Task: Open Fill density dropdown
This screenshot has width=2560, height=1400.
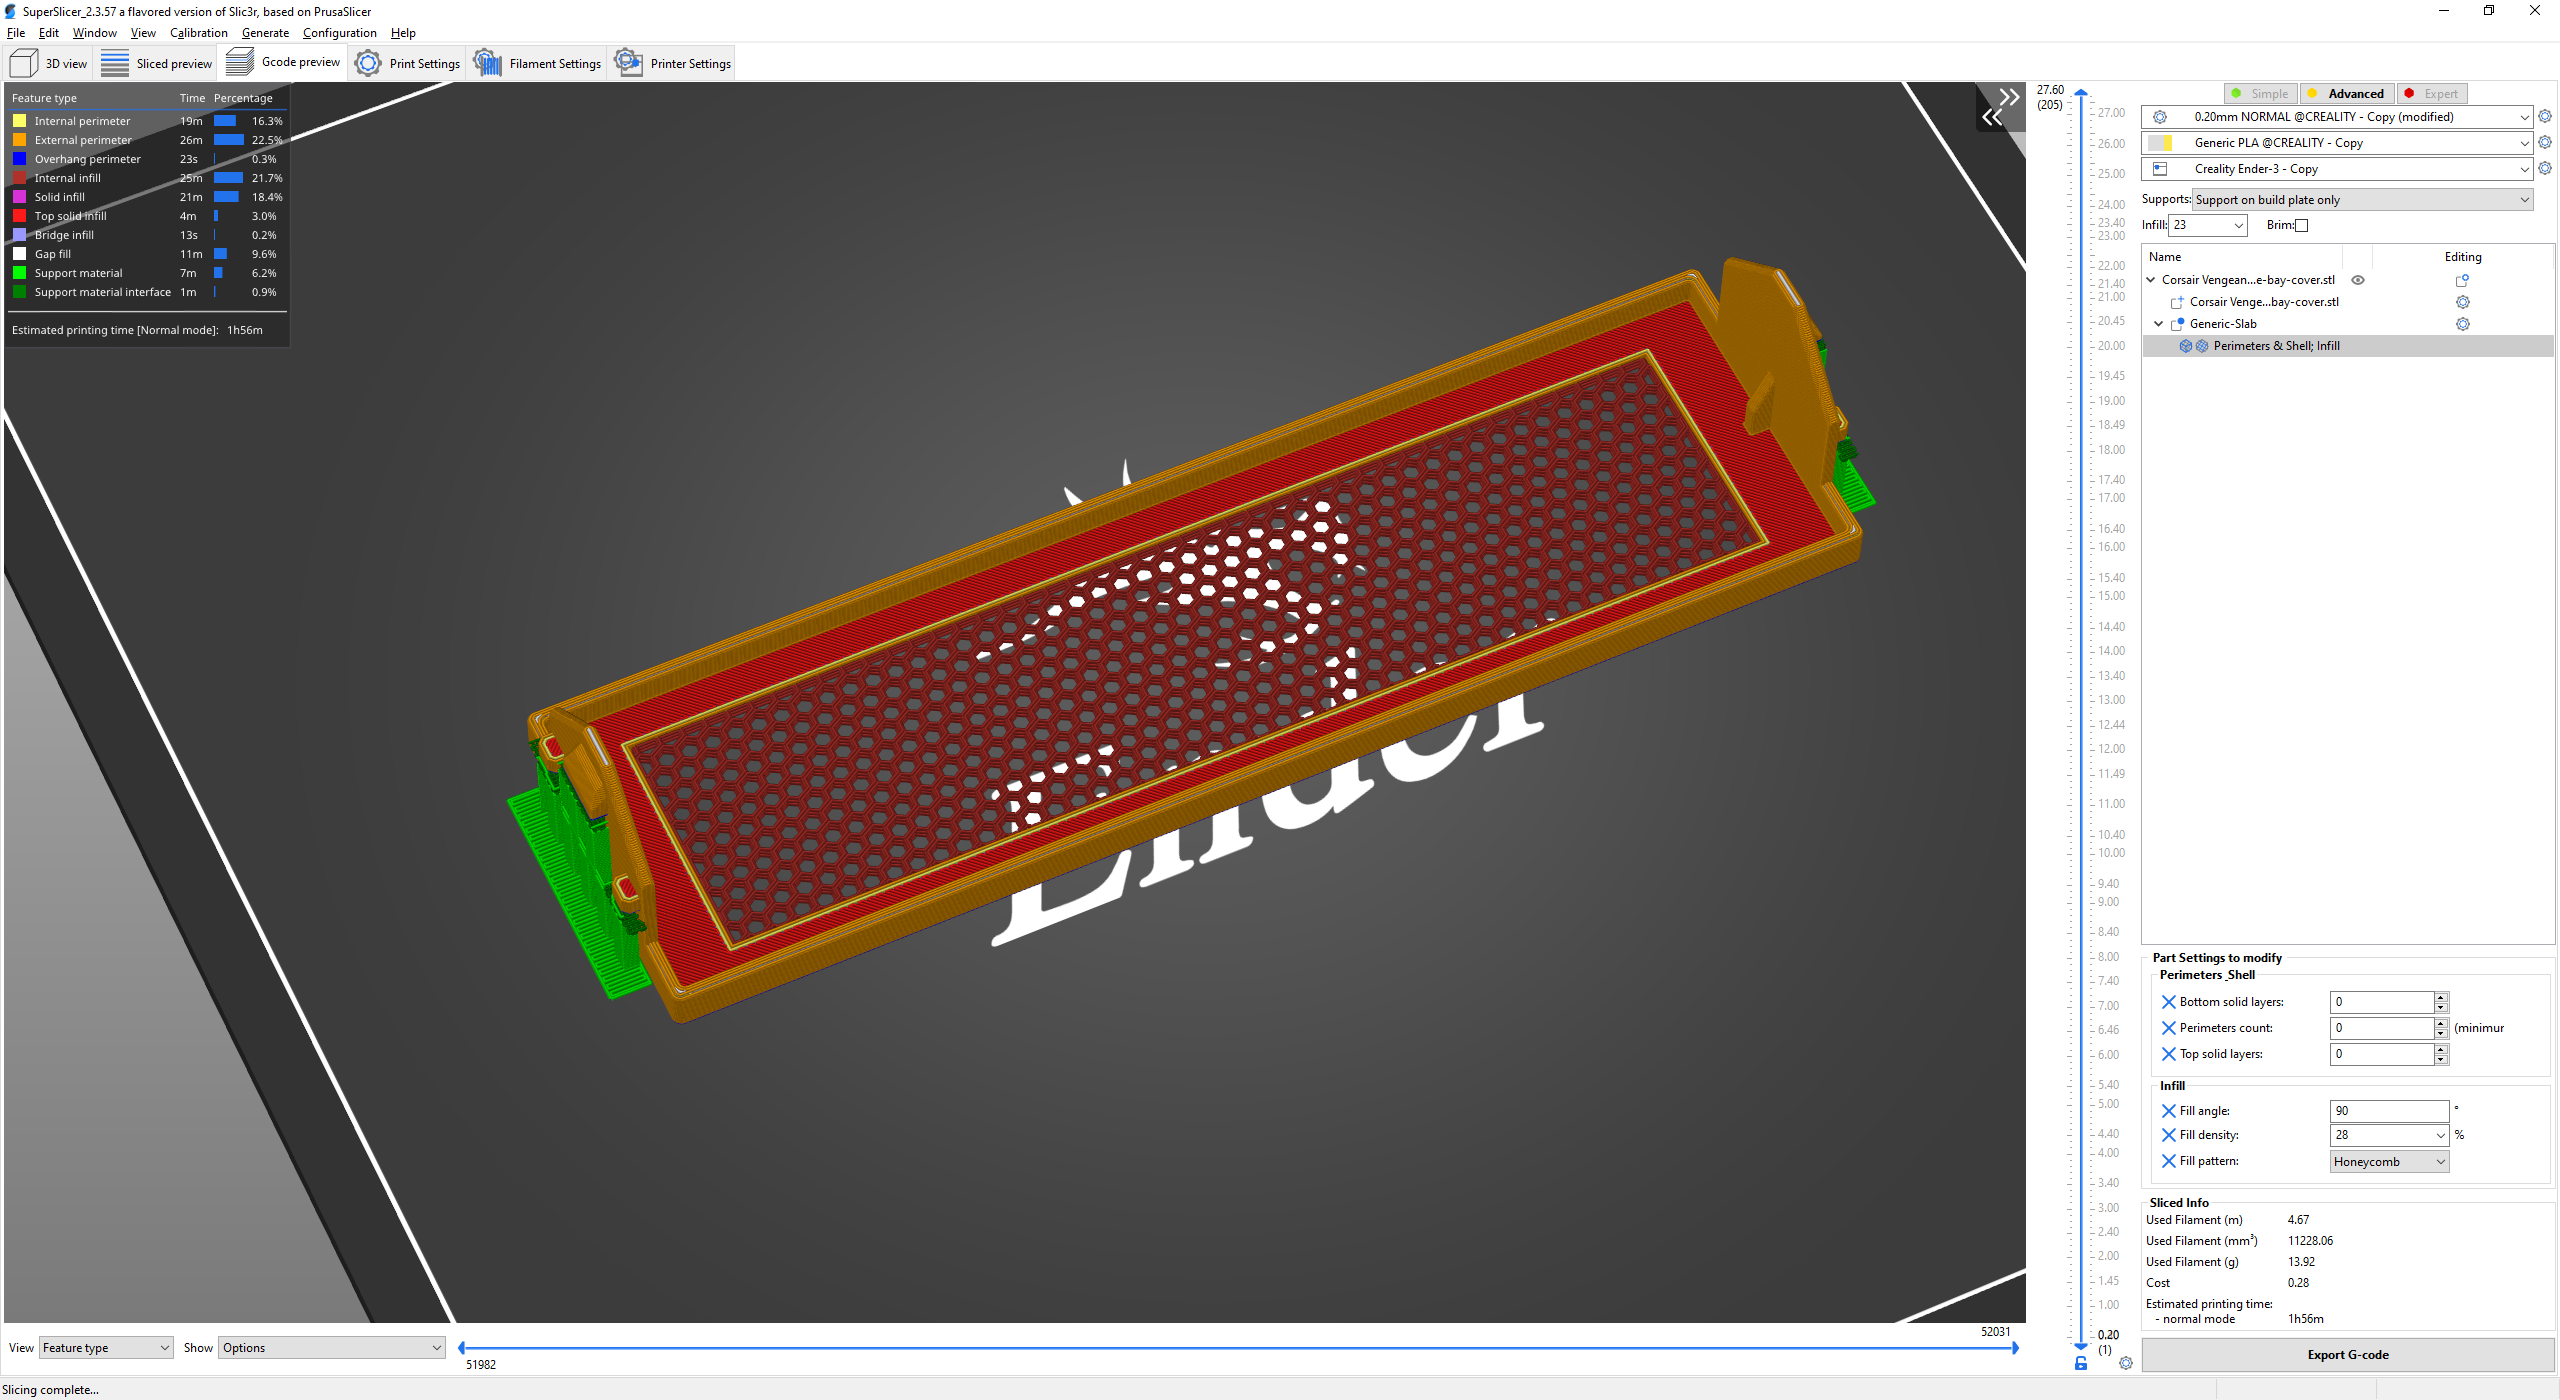Action: (2440, 1135)
